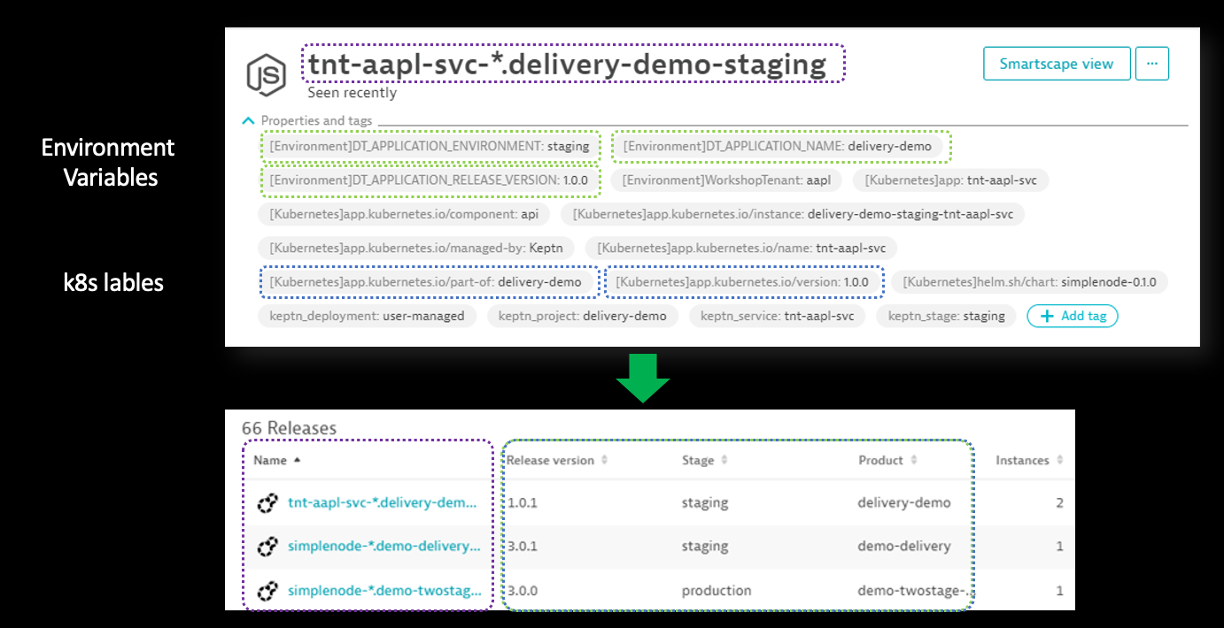Open the tnt-aapl-svc-*.delivery-dem... release link
Screen dimensions: 1224x628
pyautogui.click(x=383, y=503)
